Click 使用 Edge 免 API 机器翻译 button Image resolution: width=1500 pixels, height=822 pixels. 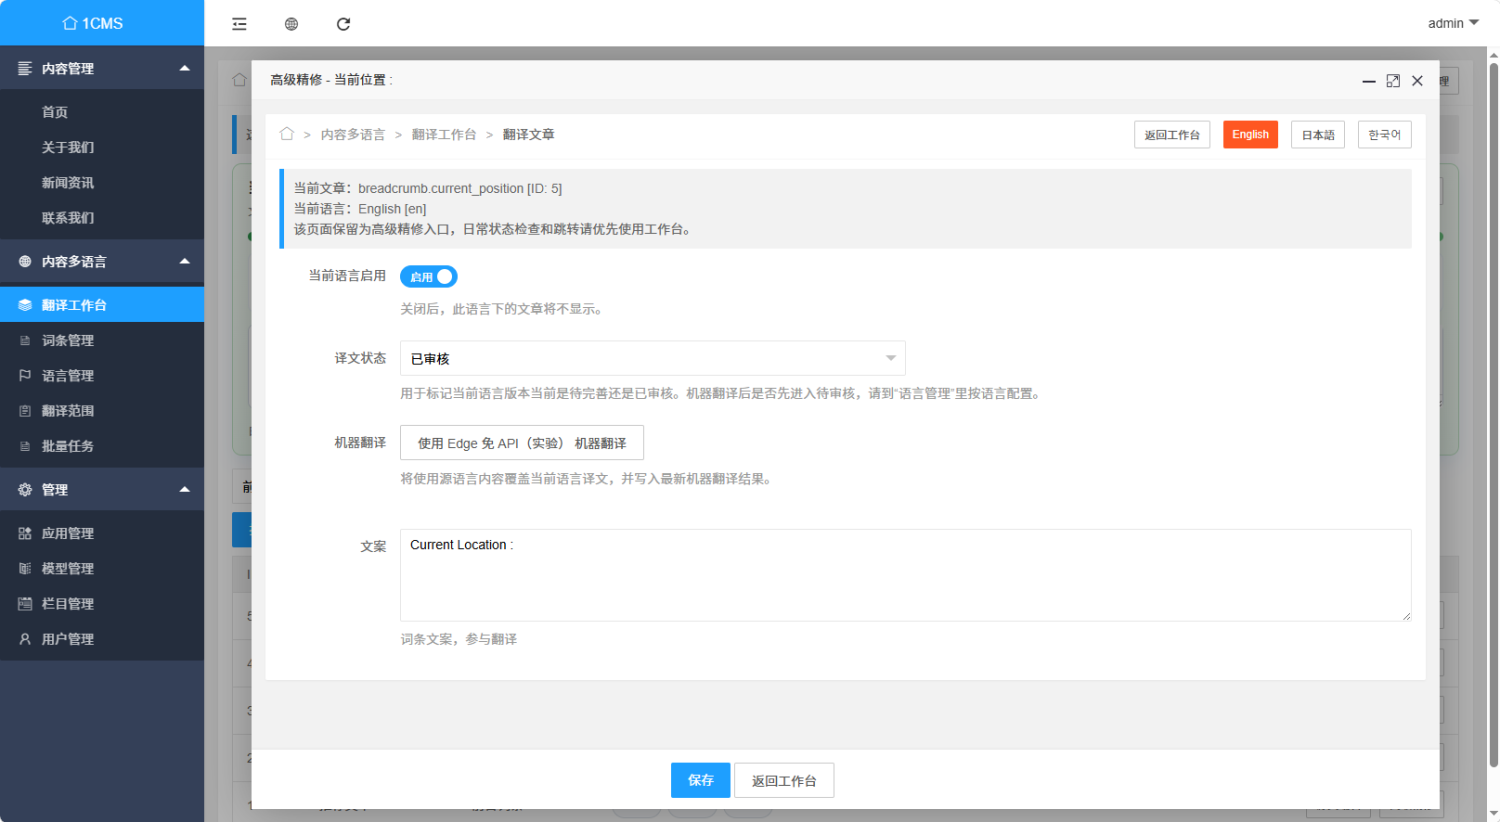(x=522, y=443)
